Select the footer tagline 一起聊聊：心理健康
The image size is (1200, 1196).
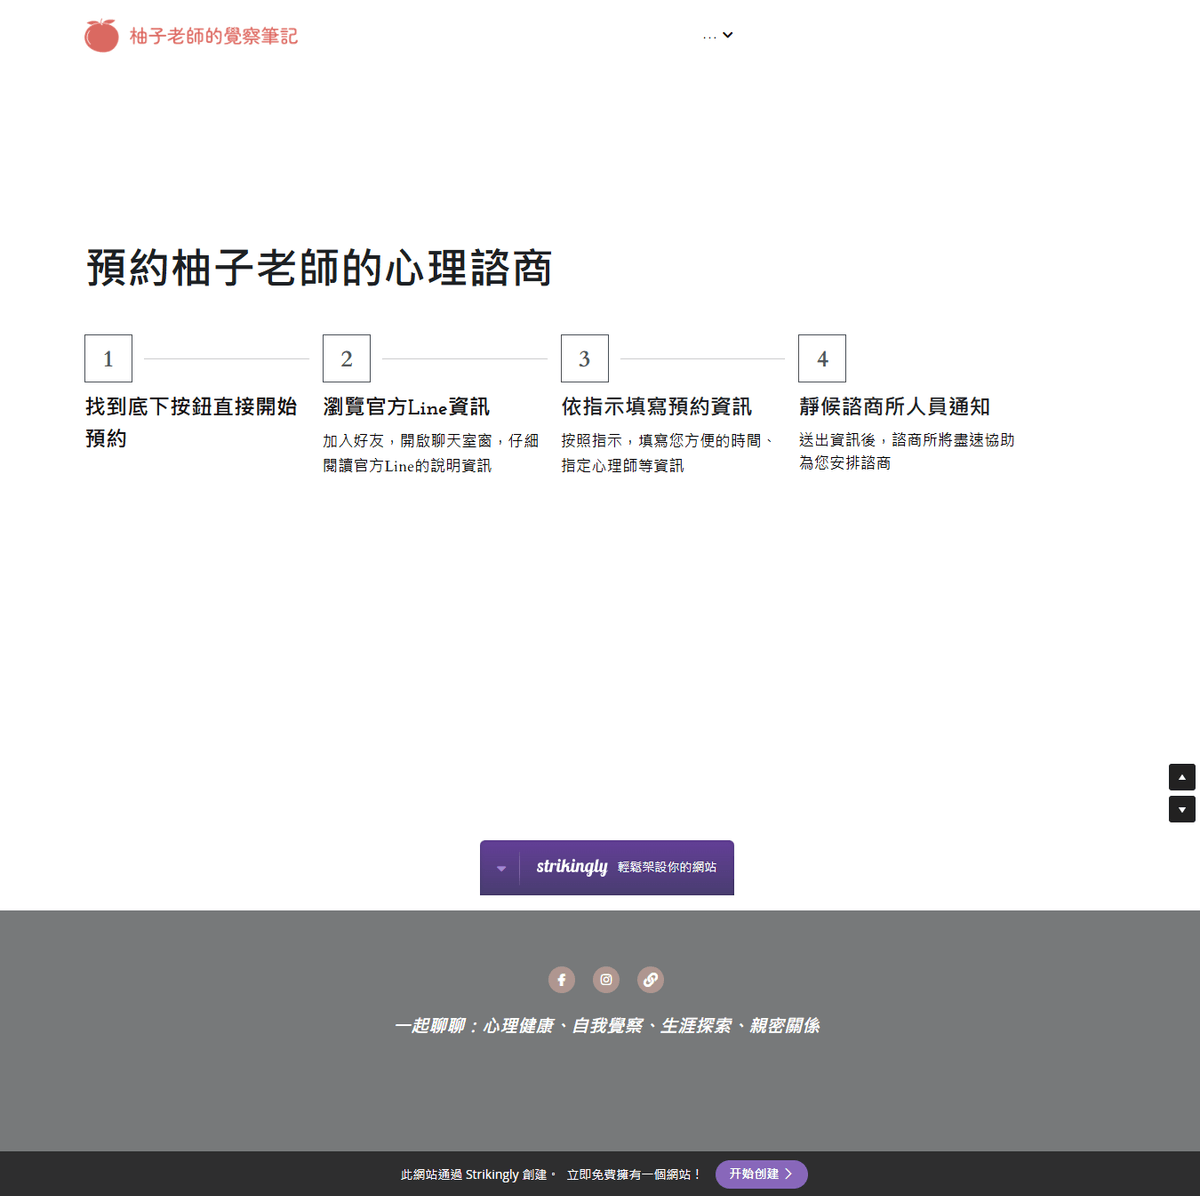607,1025
